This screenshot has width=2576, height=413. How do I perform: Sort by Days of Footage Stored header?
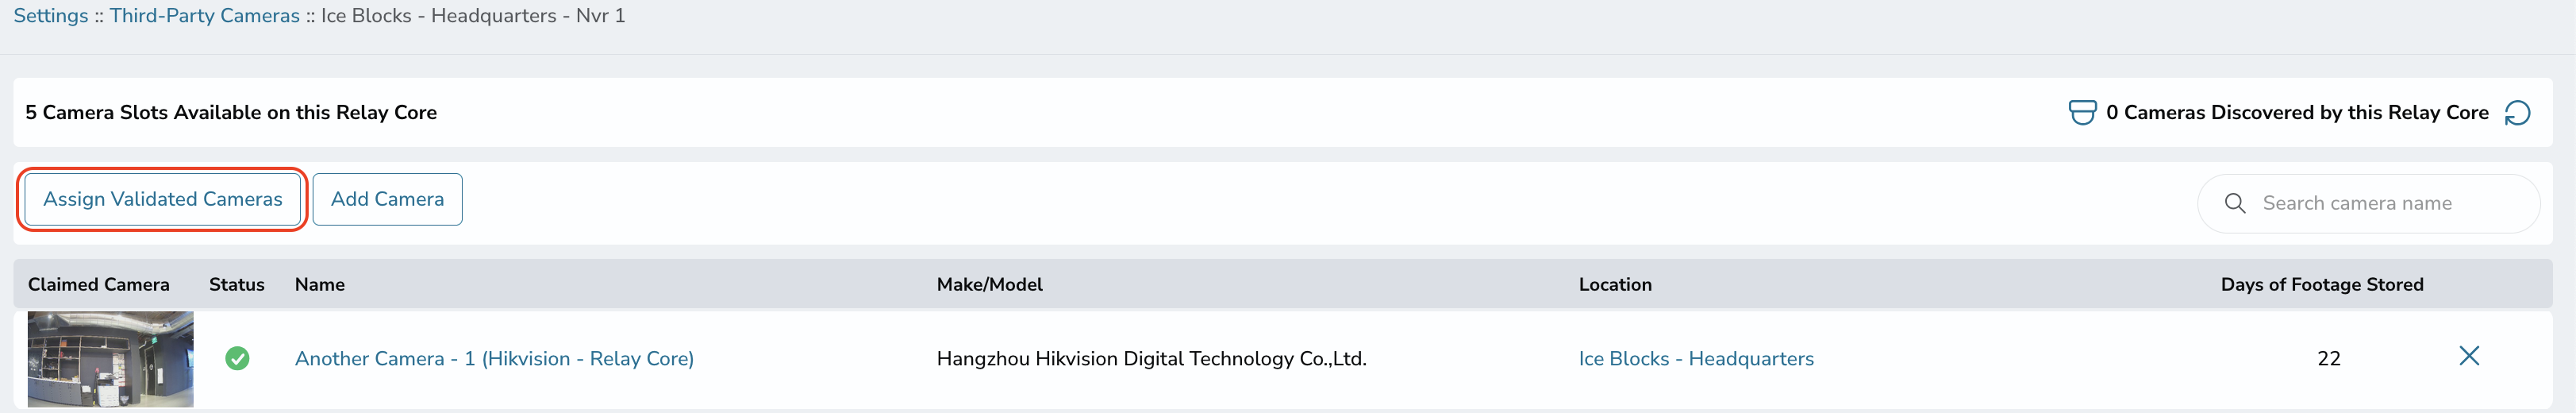pos(2322,284)
